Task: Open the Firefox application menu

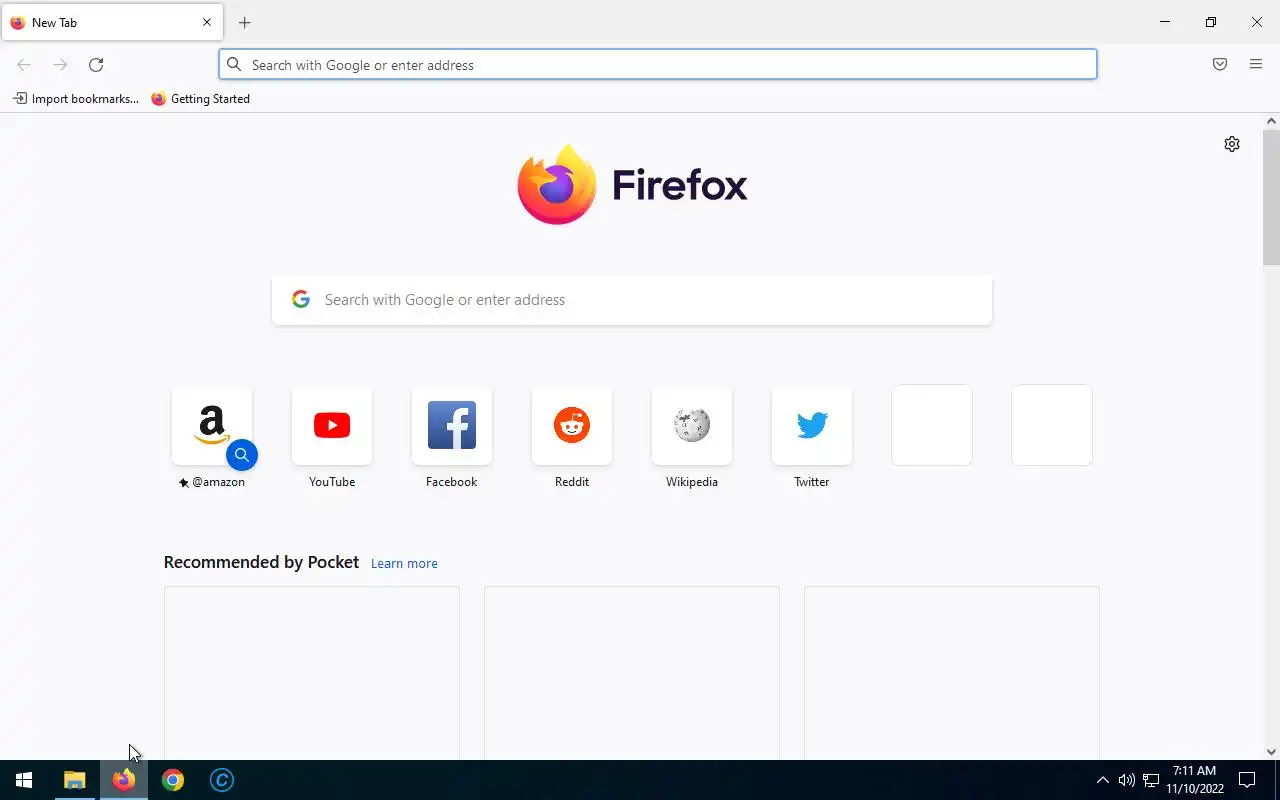Action: [1256, 65]
